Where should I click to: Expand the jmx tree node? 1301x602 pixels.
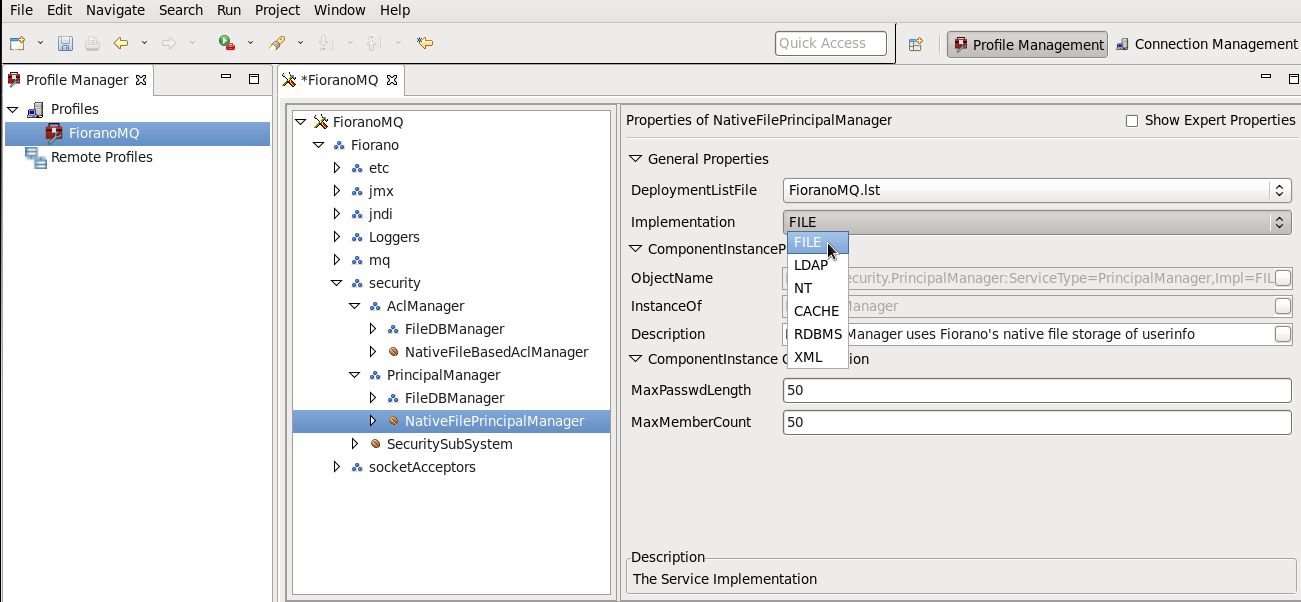pos(337,191)
